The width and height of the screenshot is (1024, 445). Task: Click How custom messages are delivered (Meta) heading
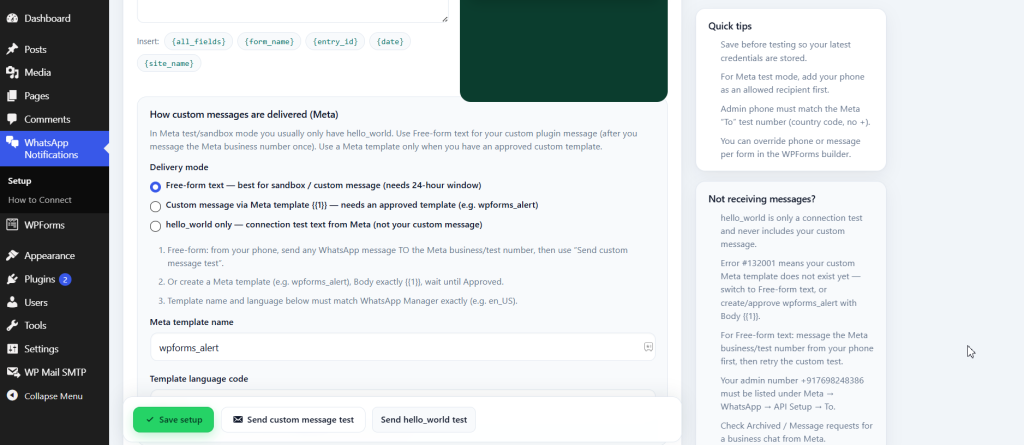[x=244, y=114]
